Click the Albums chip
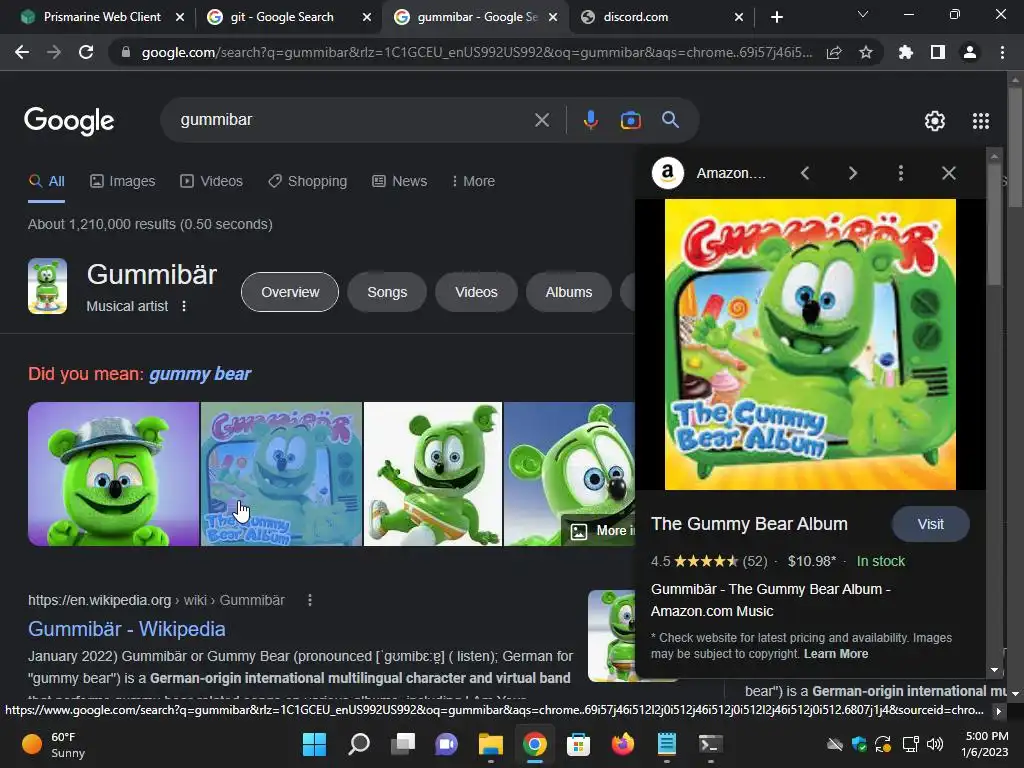1024x768 pixels. click(569, 292)
